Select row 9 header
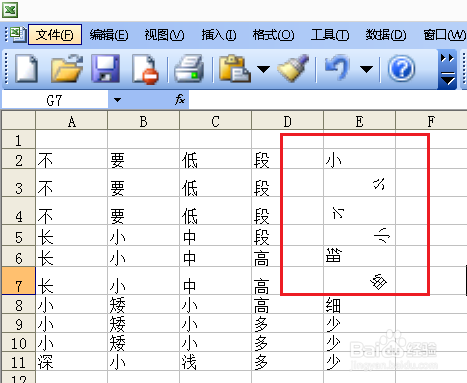The image size is (467, 383). [19, 323]
